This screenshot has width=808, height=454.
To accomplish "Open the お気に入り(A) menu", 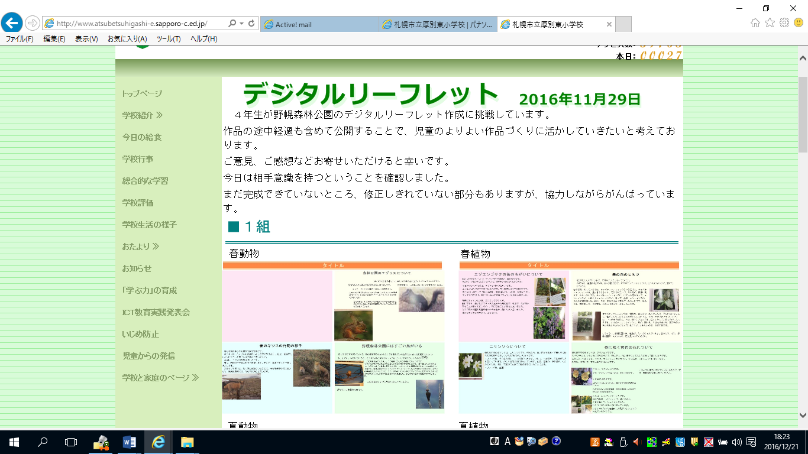I will 127,39.
